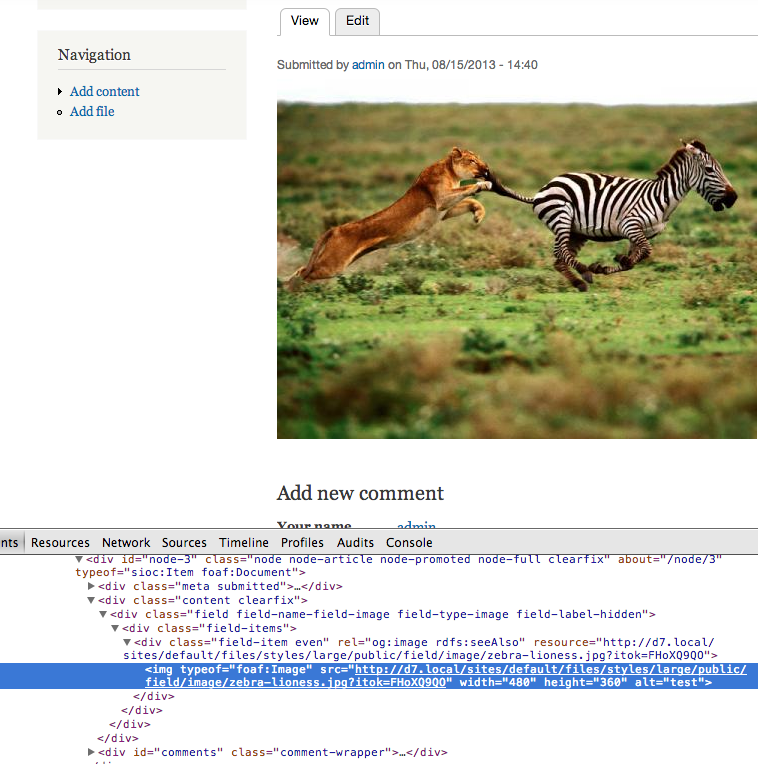This screenshot has height=764, width=758.
Task: Open the Profiles devtools tab
Action: [302, 542]
